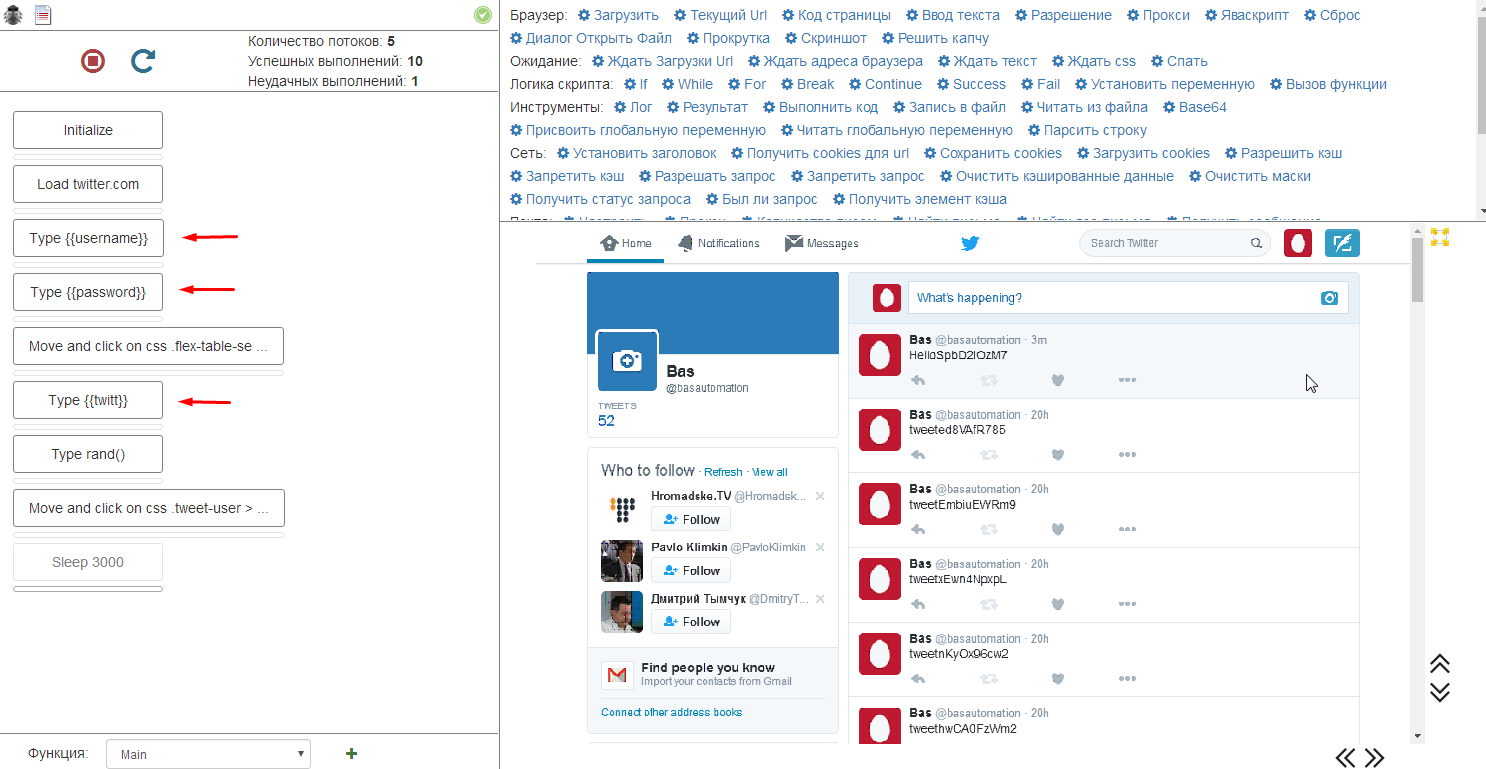This screenshot has width=1486, height=769.
Task: Switch to Twitter Messages tab
Action: (x=822, y=243)
